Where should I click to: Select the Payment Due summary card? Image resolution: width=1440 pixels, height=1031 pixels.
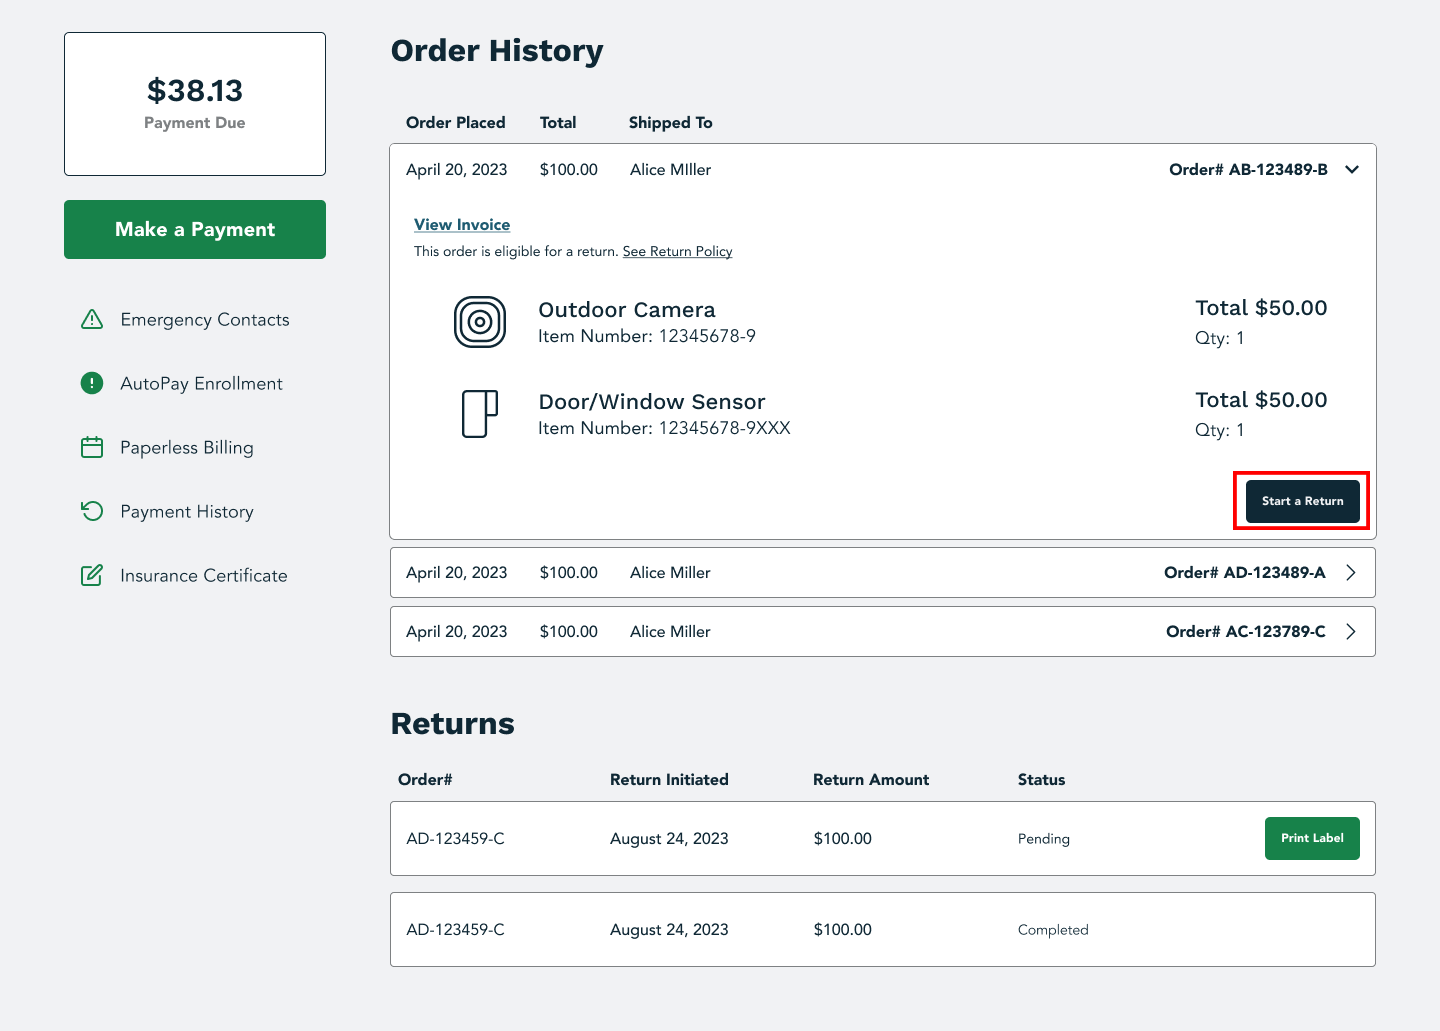195,104
